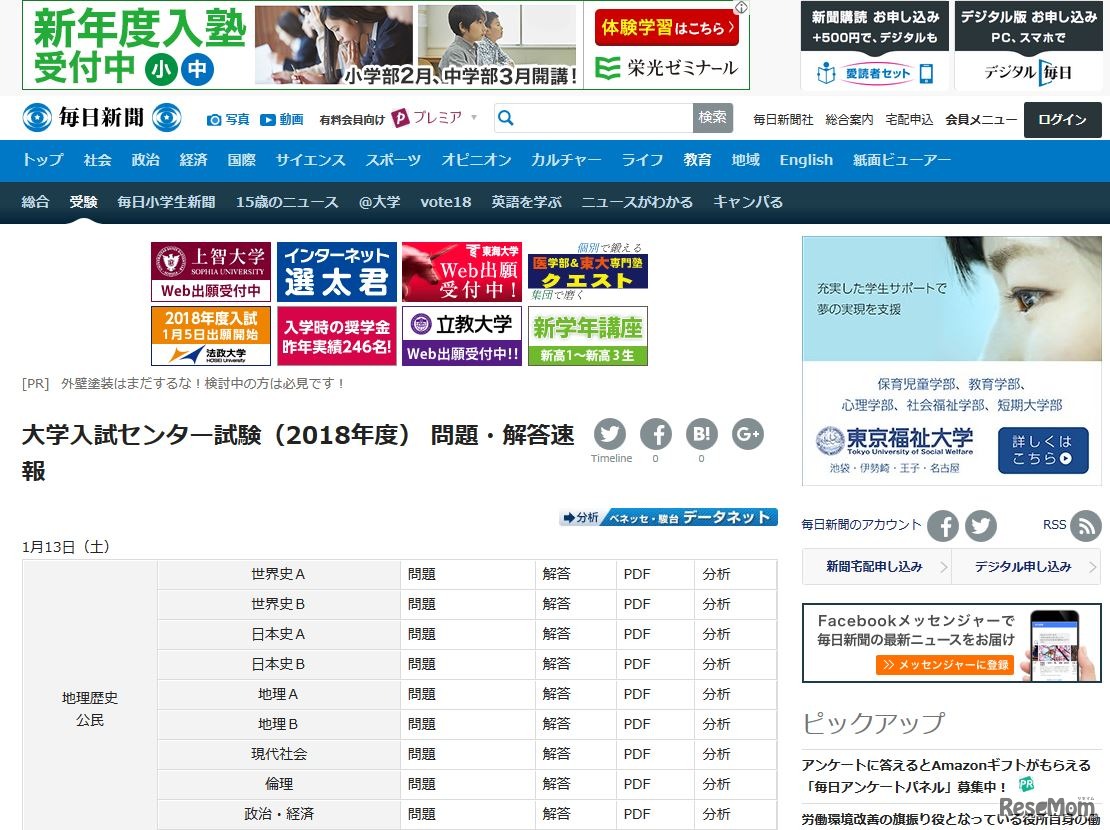Click the ログイン button
Image resolution: width=1110 pixels, height=830 pixels.
click(x=1062, y=119)
